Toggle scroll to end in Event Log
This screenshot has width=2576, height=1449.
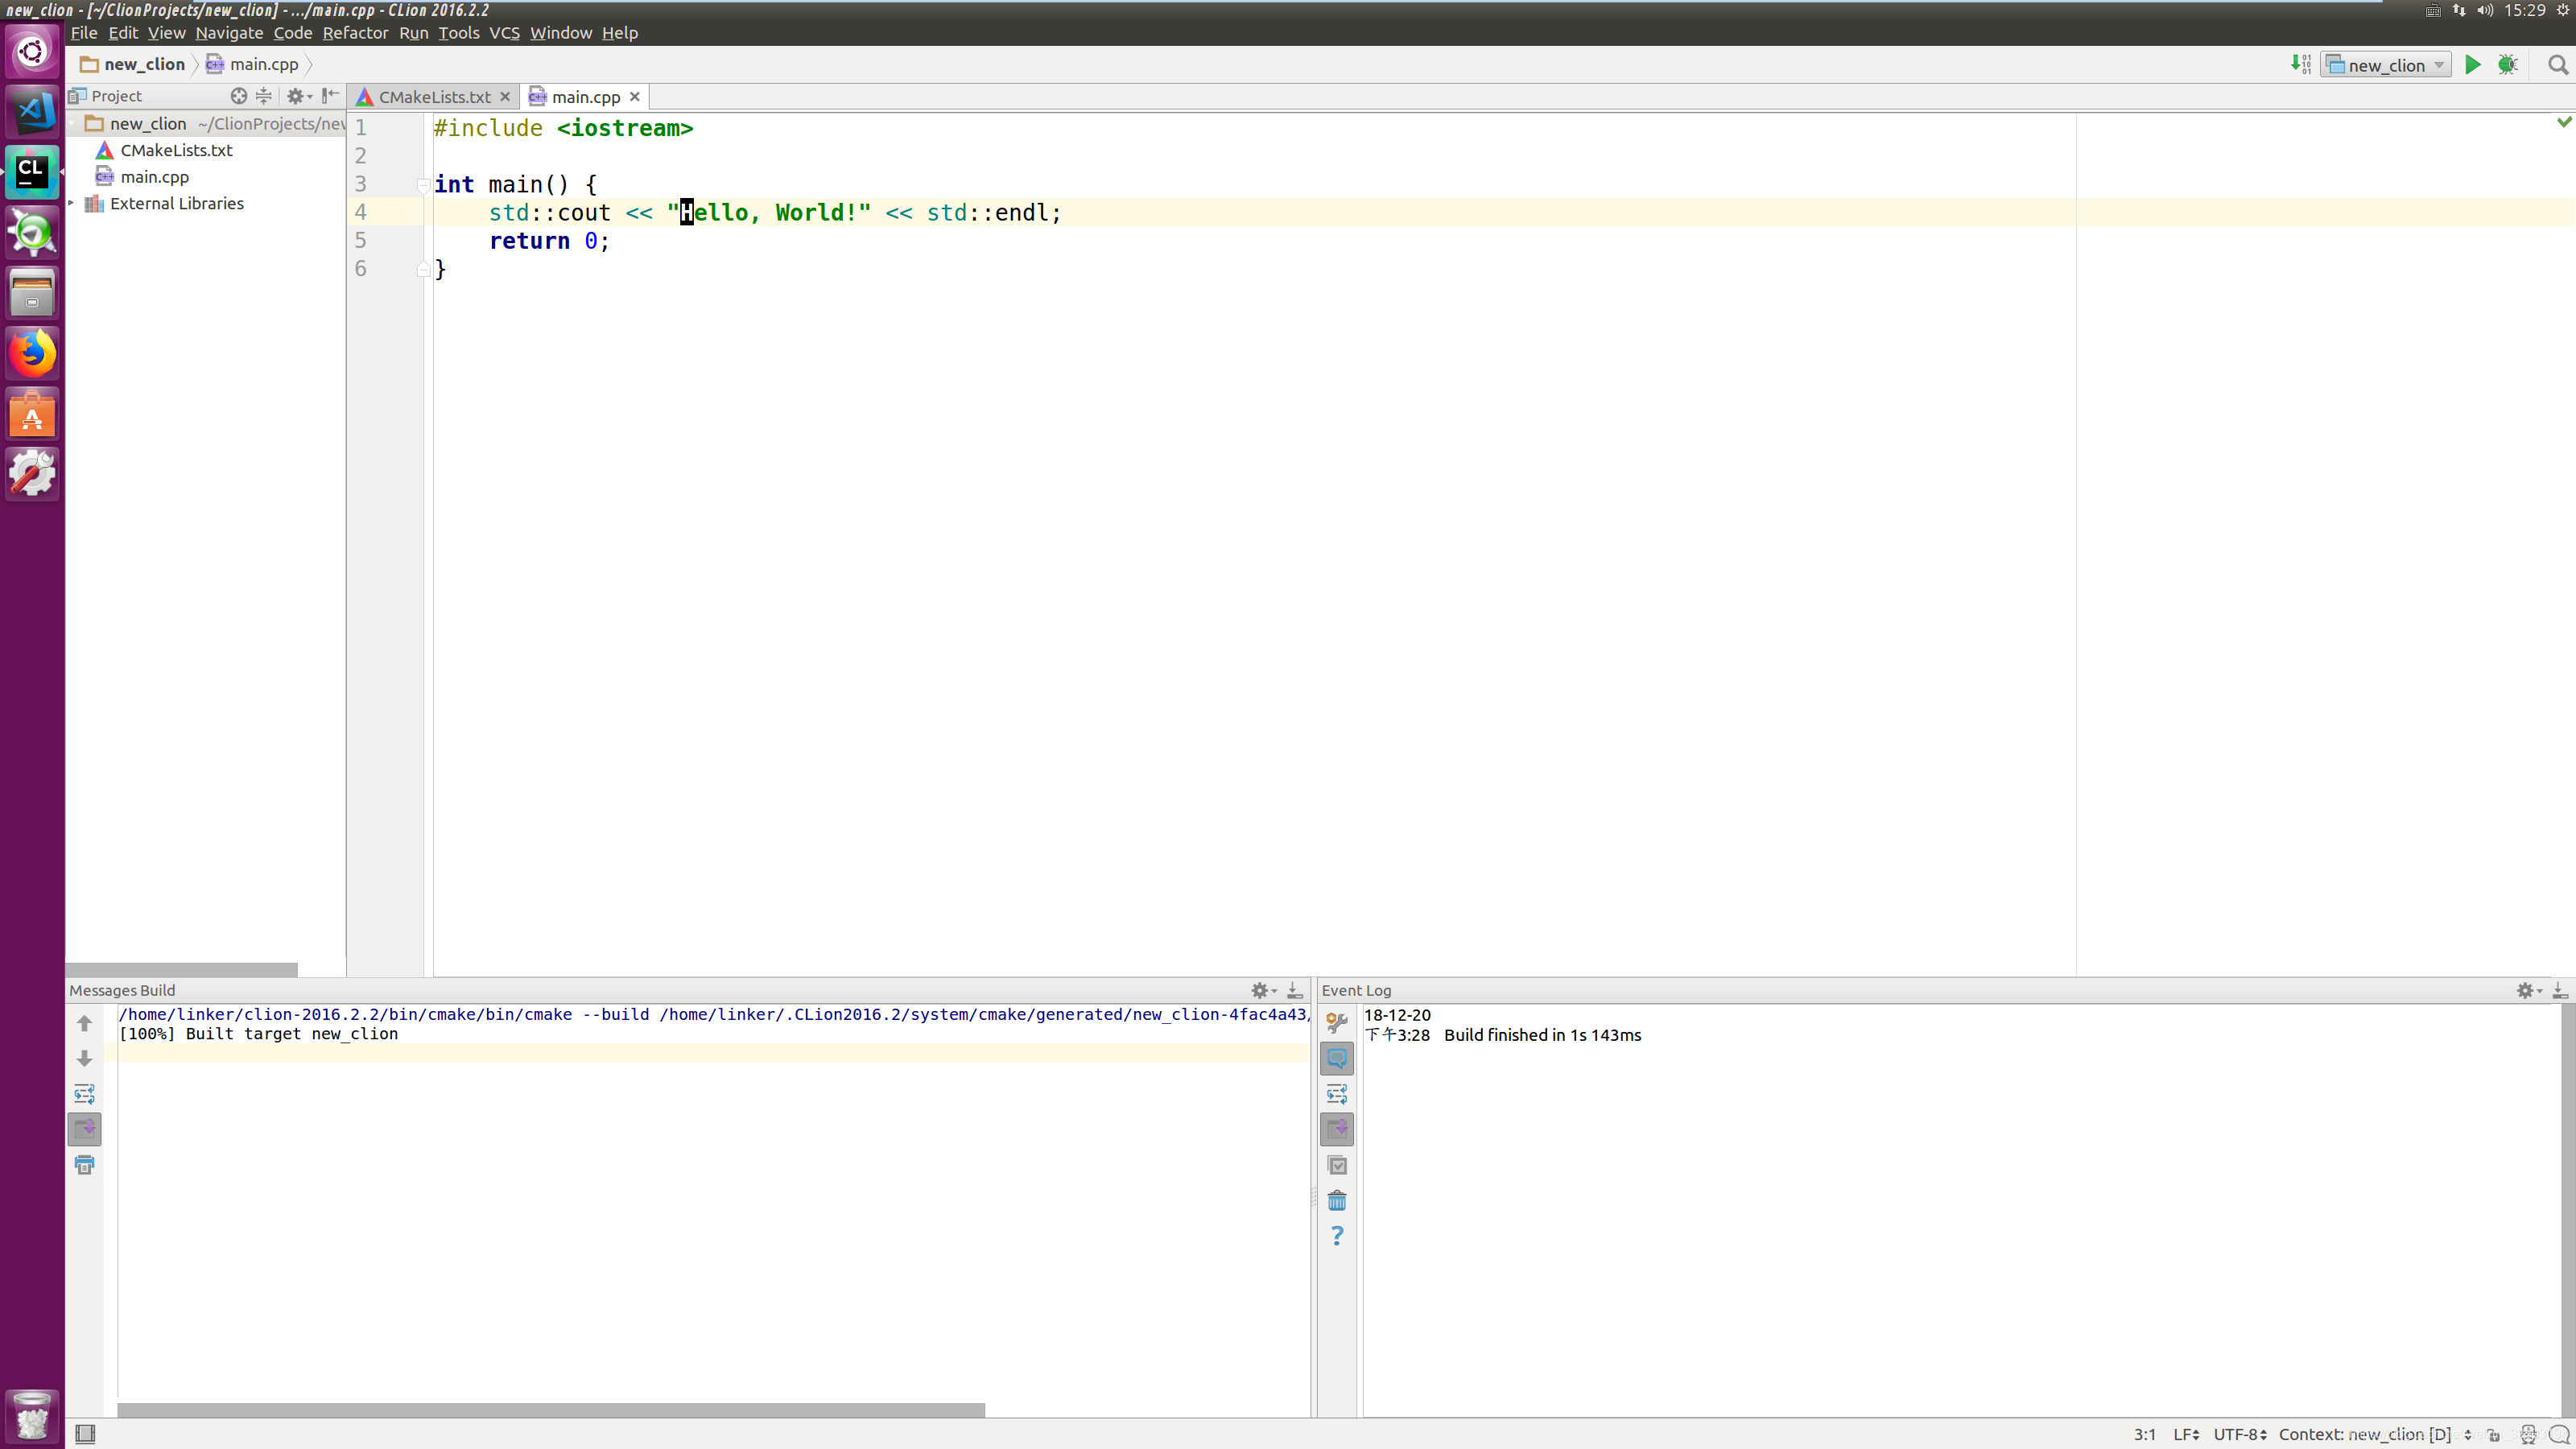1337,1129
